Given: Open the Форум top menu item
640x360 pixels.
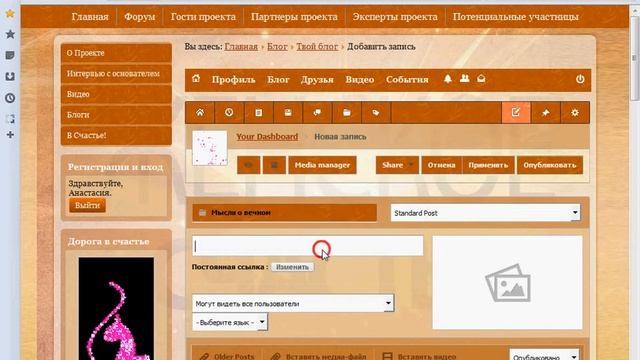Looking at the screenshot, I should coord(140,17).
